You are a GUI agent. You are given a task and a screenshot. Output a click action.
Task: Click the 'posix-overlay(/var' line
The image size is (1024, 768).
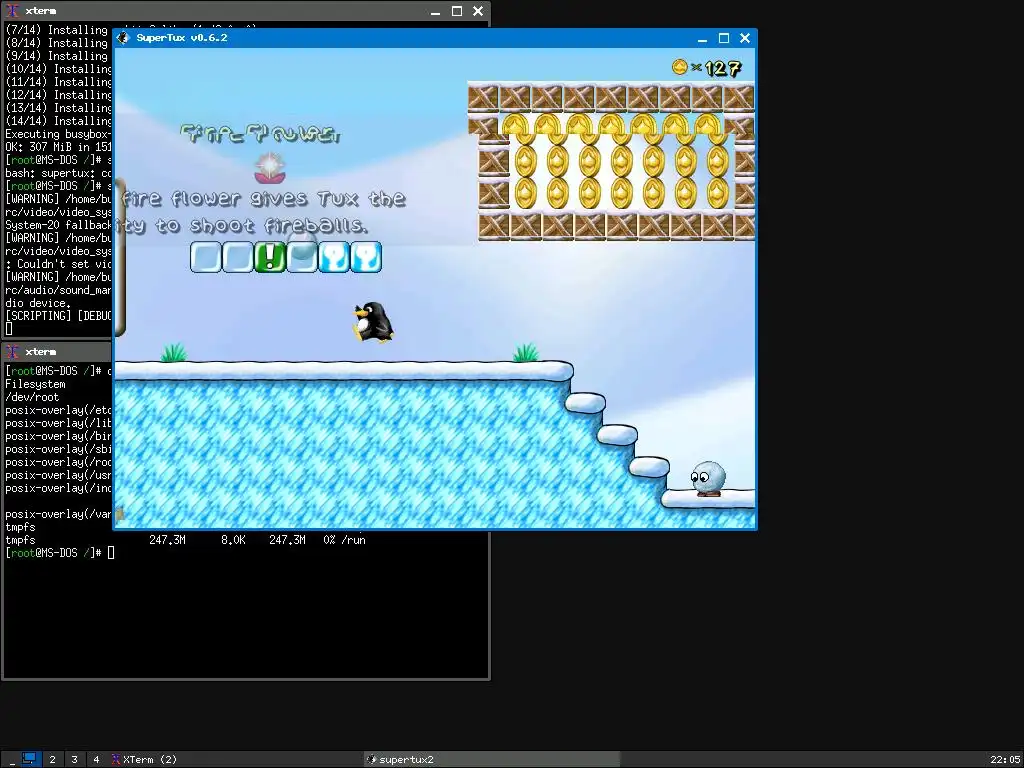click(59, 514)
